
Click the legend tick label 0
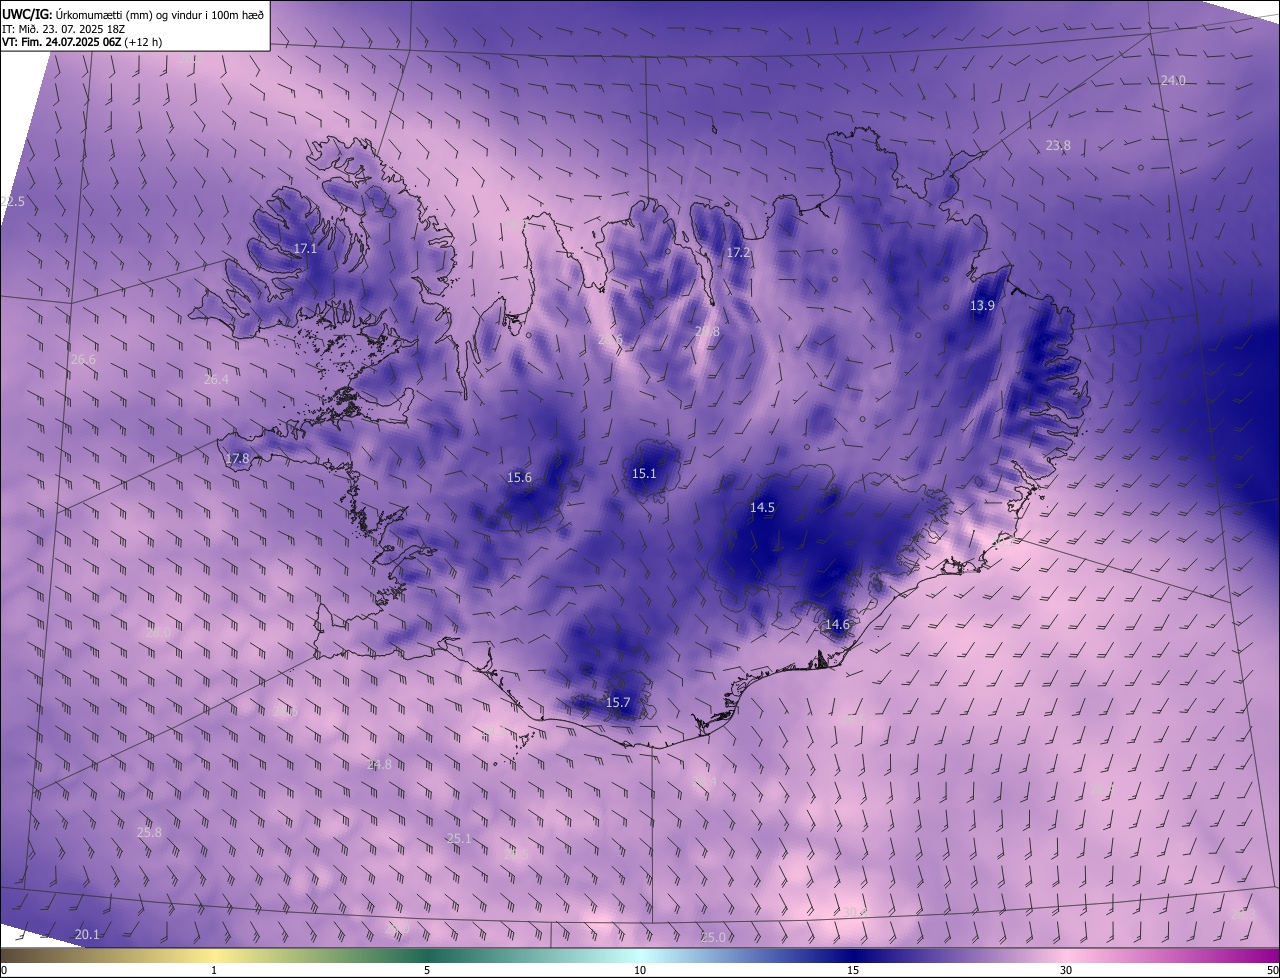(x=4, y=971)
